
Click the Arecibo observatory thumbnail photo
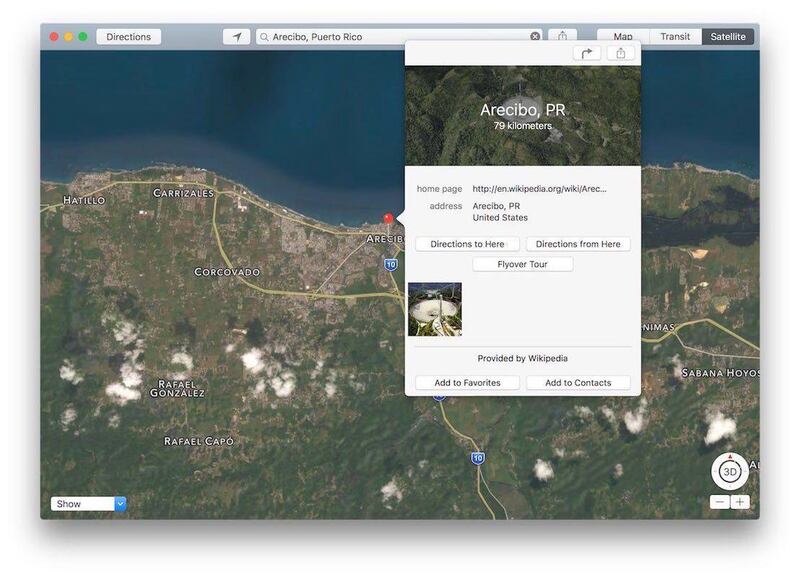click(435, 309)
